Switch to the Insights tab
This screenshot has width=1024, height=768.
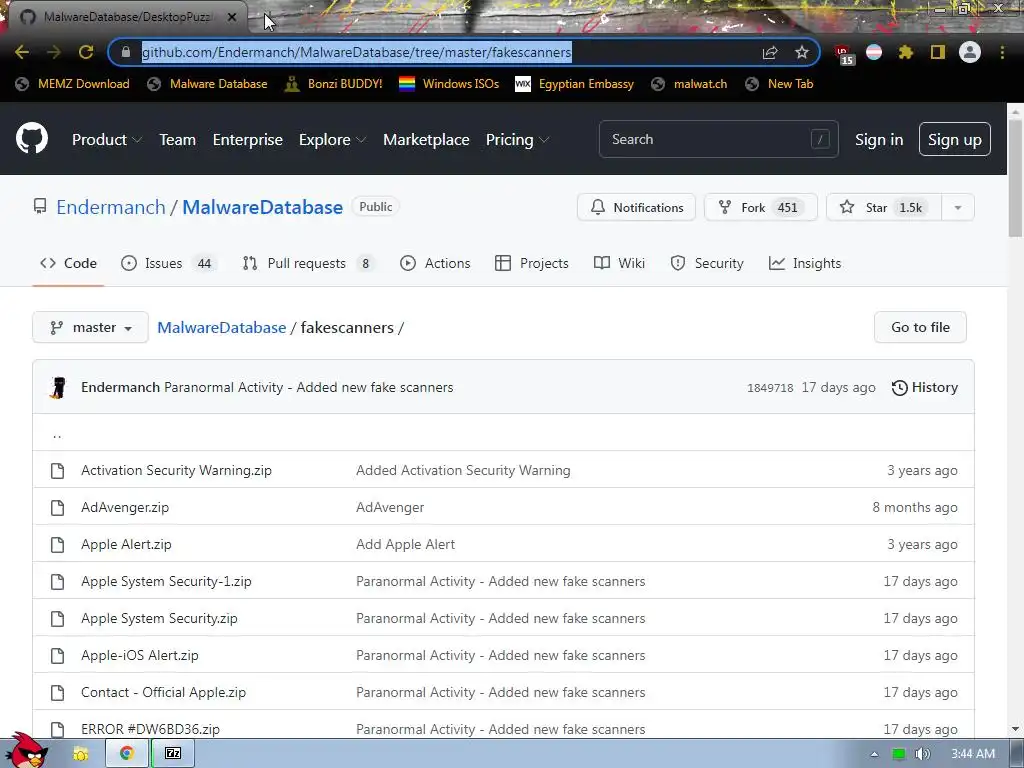coord(805,263)
